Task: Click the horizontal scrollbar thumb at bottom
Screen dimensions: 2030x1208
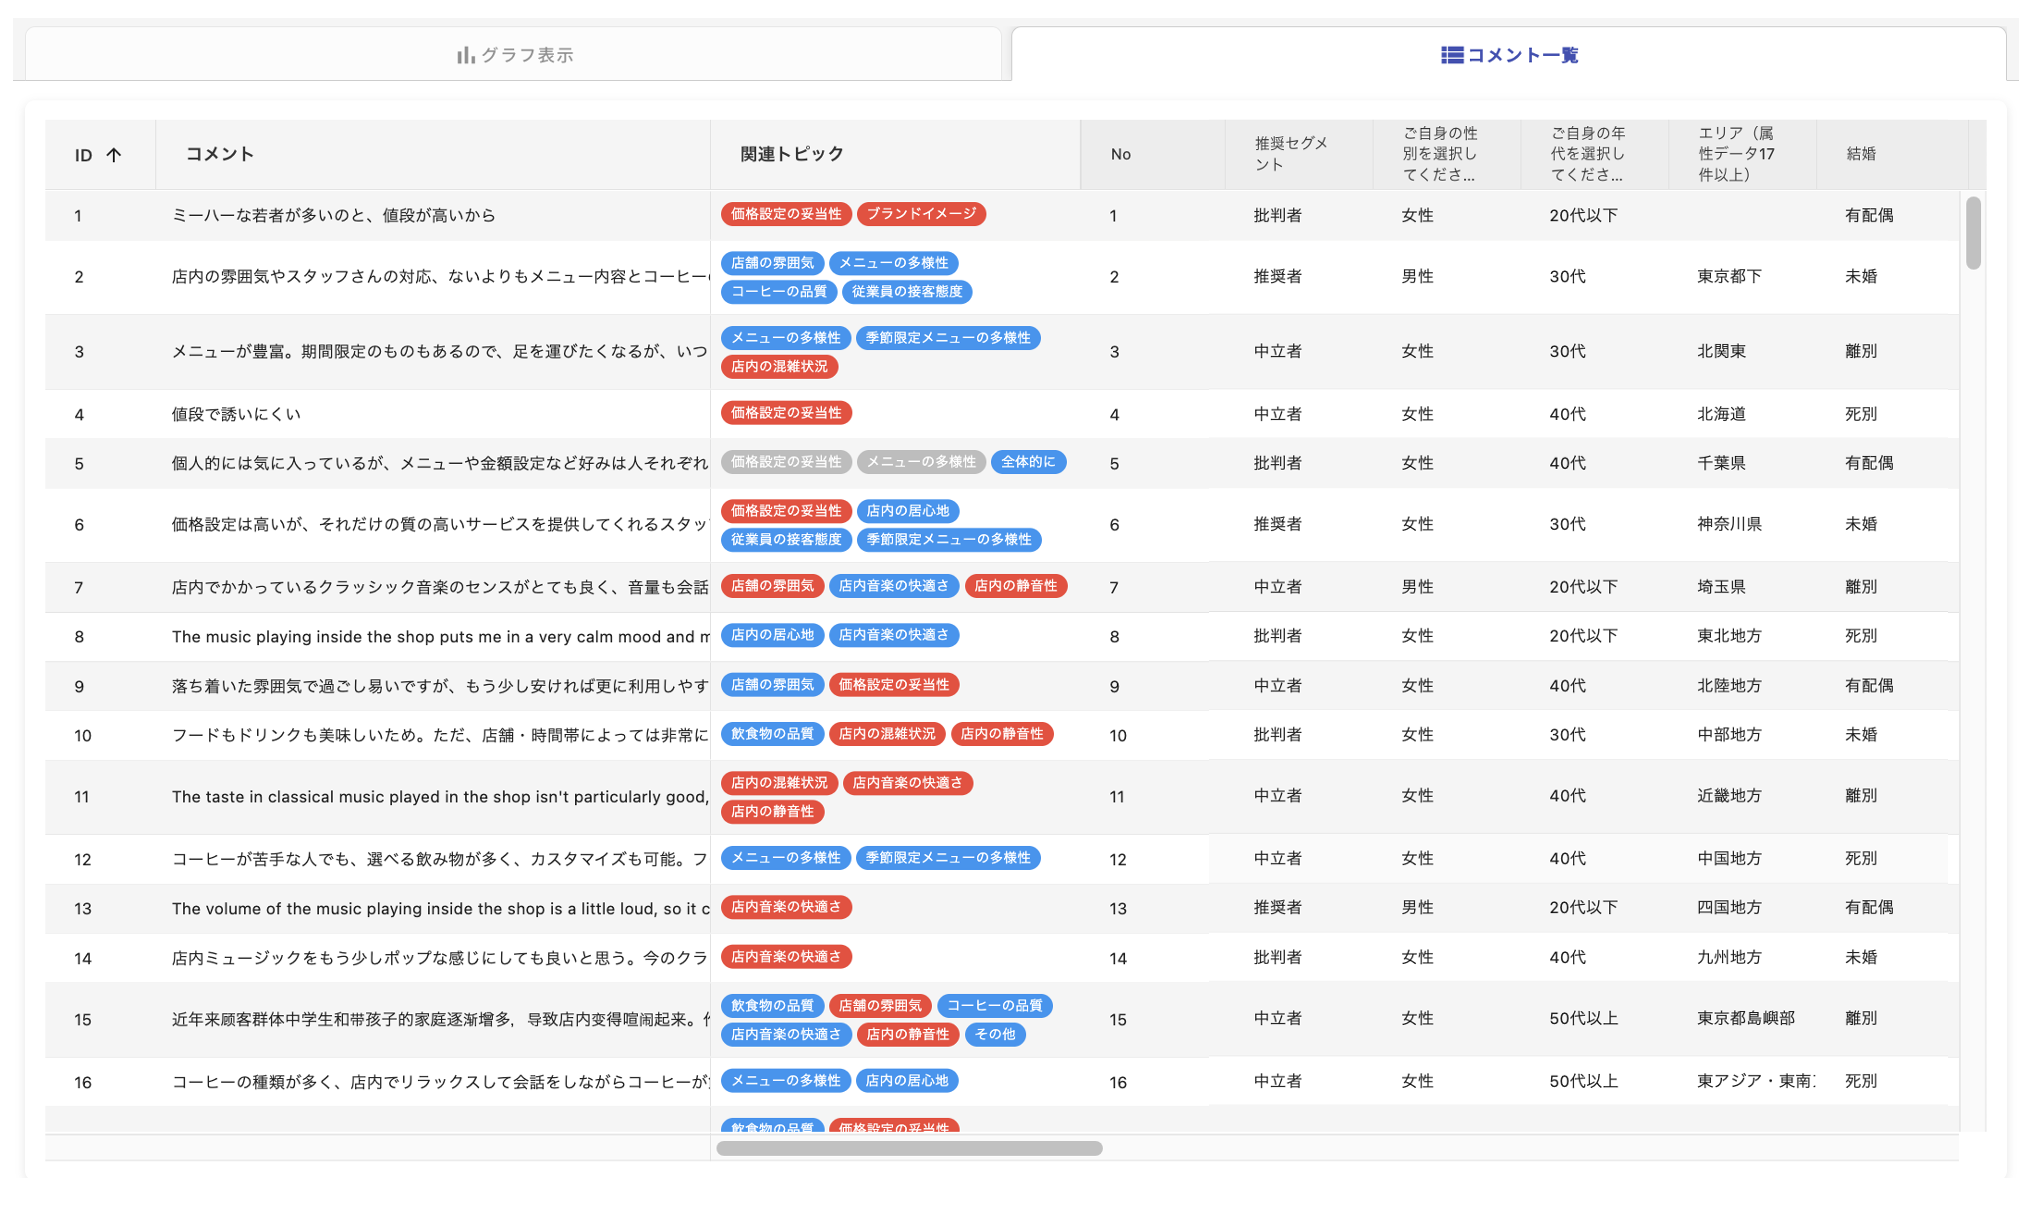Action: (x=909, y=1148)
